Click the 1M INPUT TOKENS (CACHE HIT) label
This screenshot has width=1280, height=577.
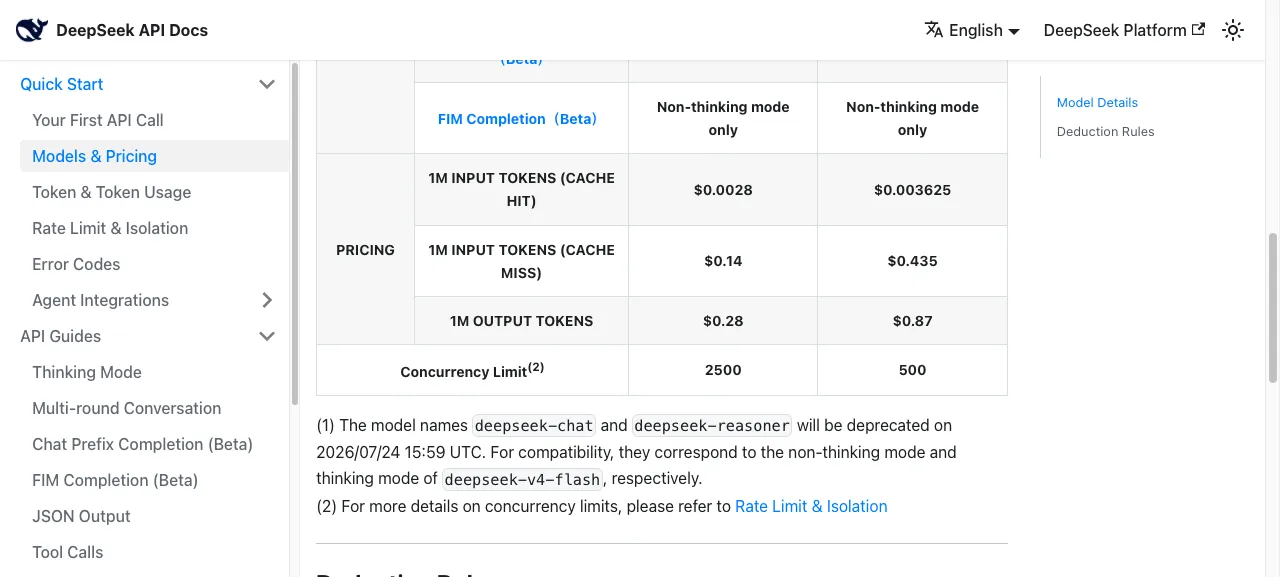pyautogui.click(x=521, y=189)
